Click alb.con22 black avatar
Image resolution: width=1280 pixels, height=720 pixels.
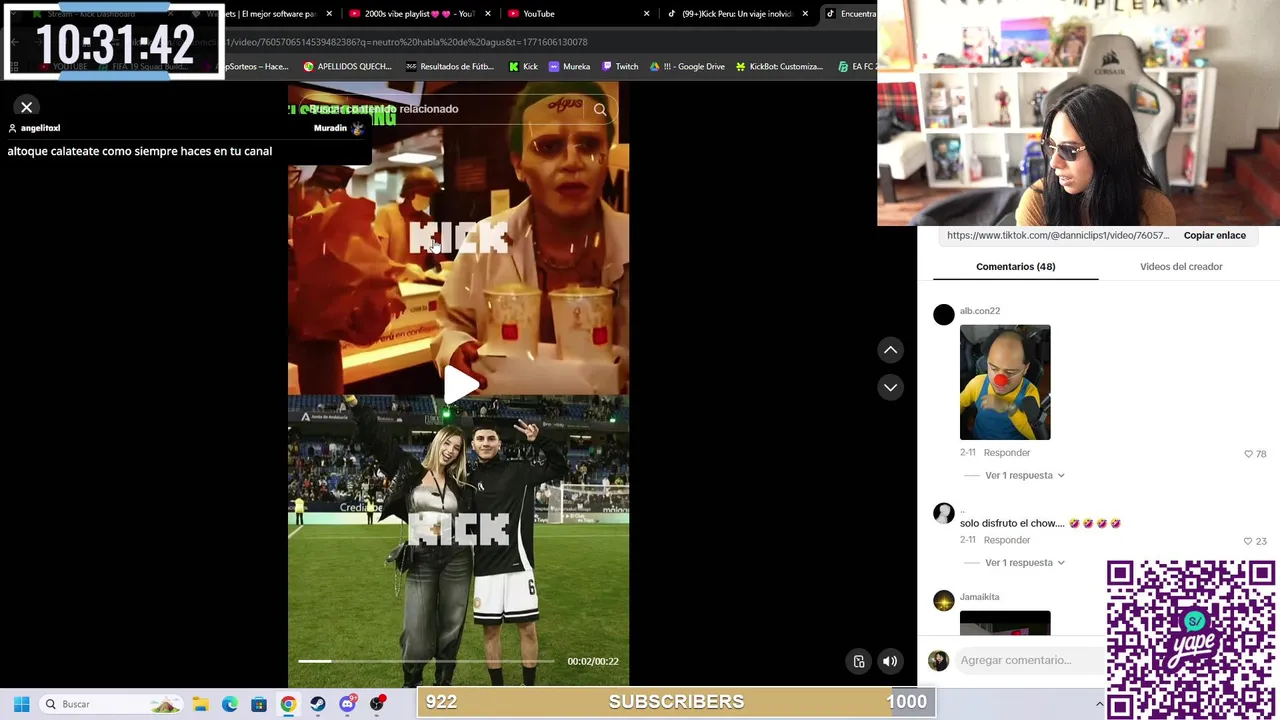[x=943, y=315]
